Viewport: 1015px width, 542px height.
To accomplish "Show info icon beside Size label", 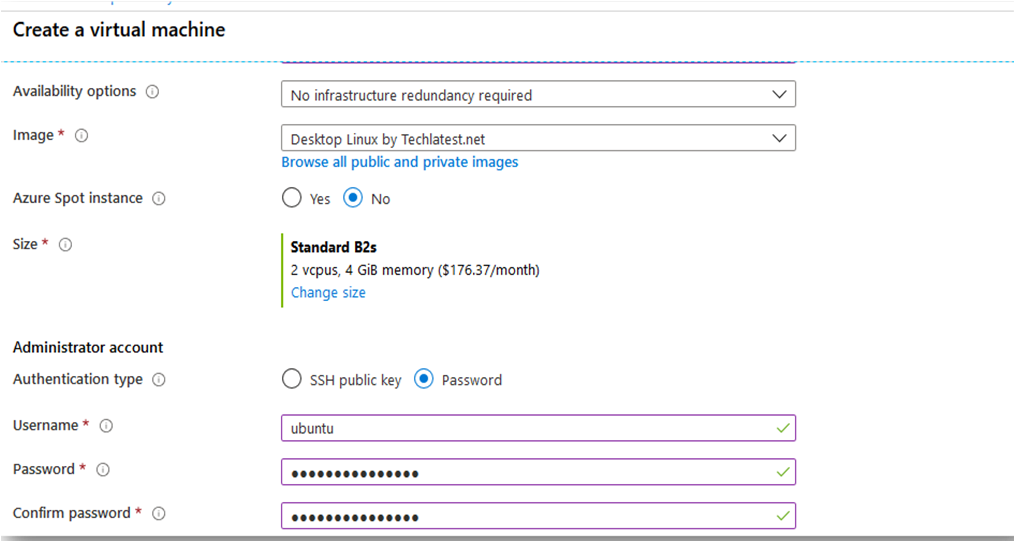I will tap(65, 245).
